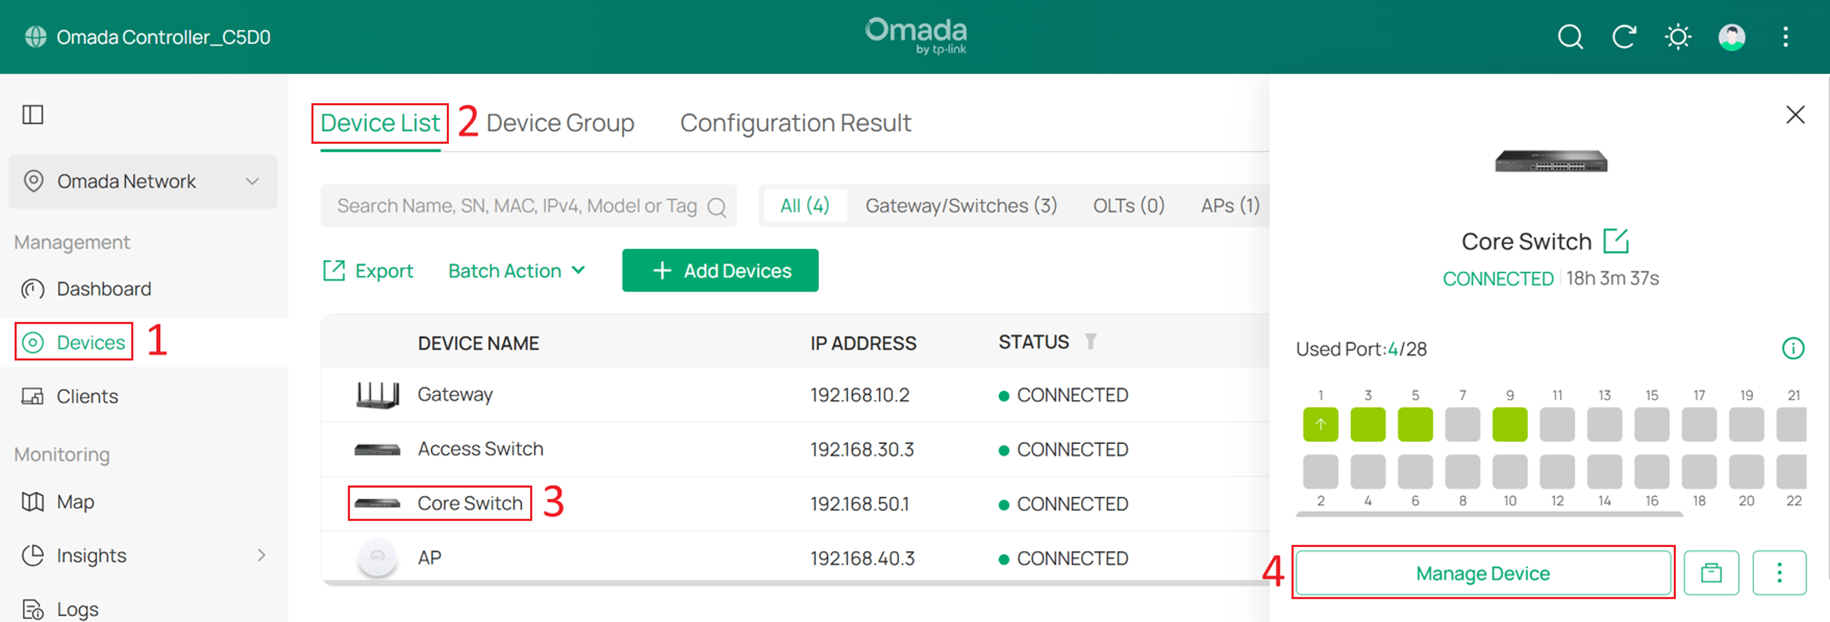Click the refresh icon in header
Screen dimensions: 1830x622
point(1624,37)
